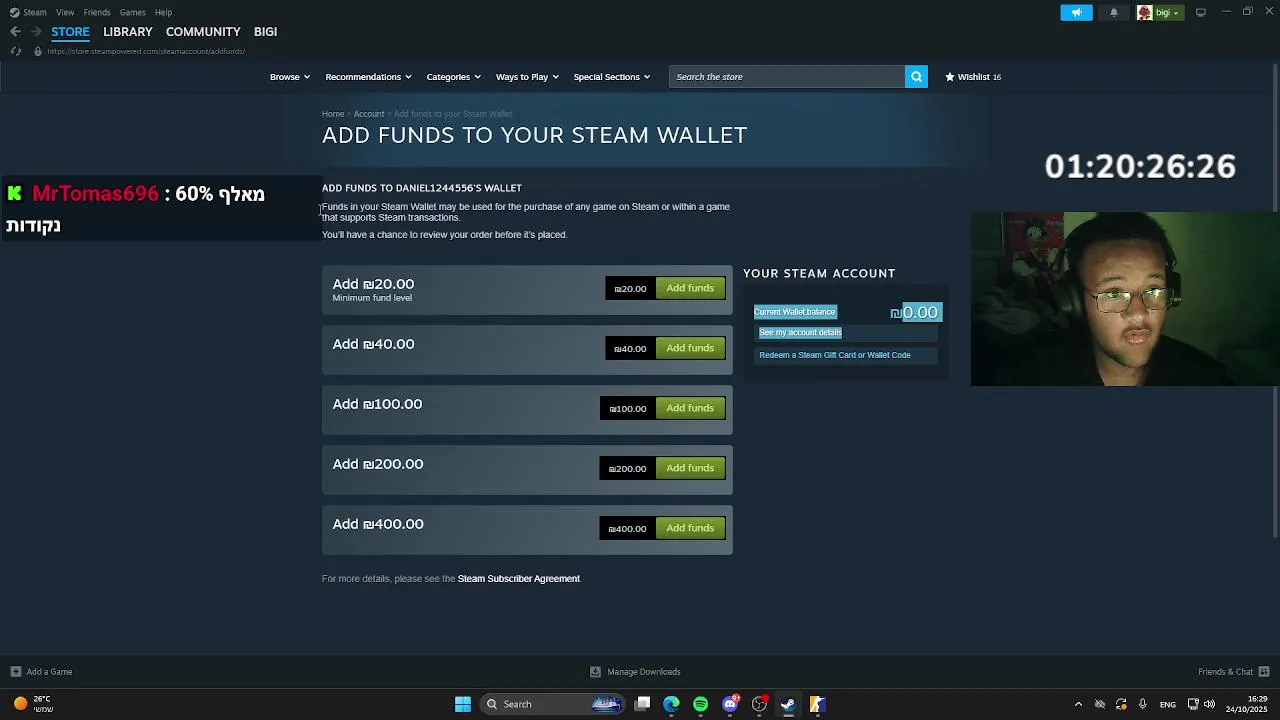
Task: Open the Counter-Strike taskbar icon
Action: 817,704
